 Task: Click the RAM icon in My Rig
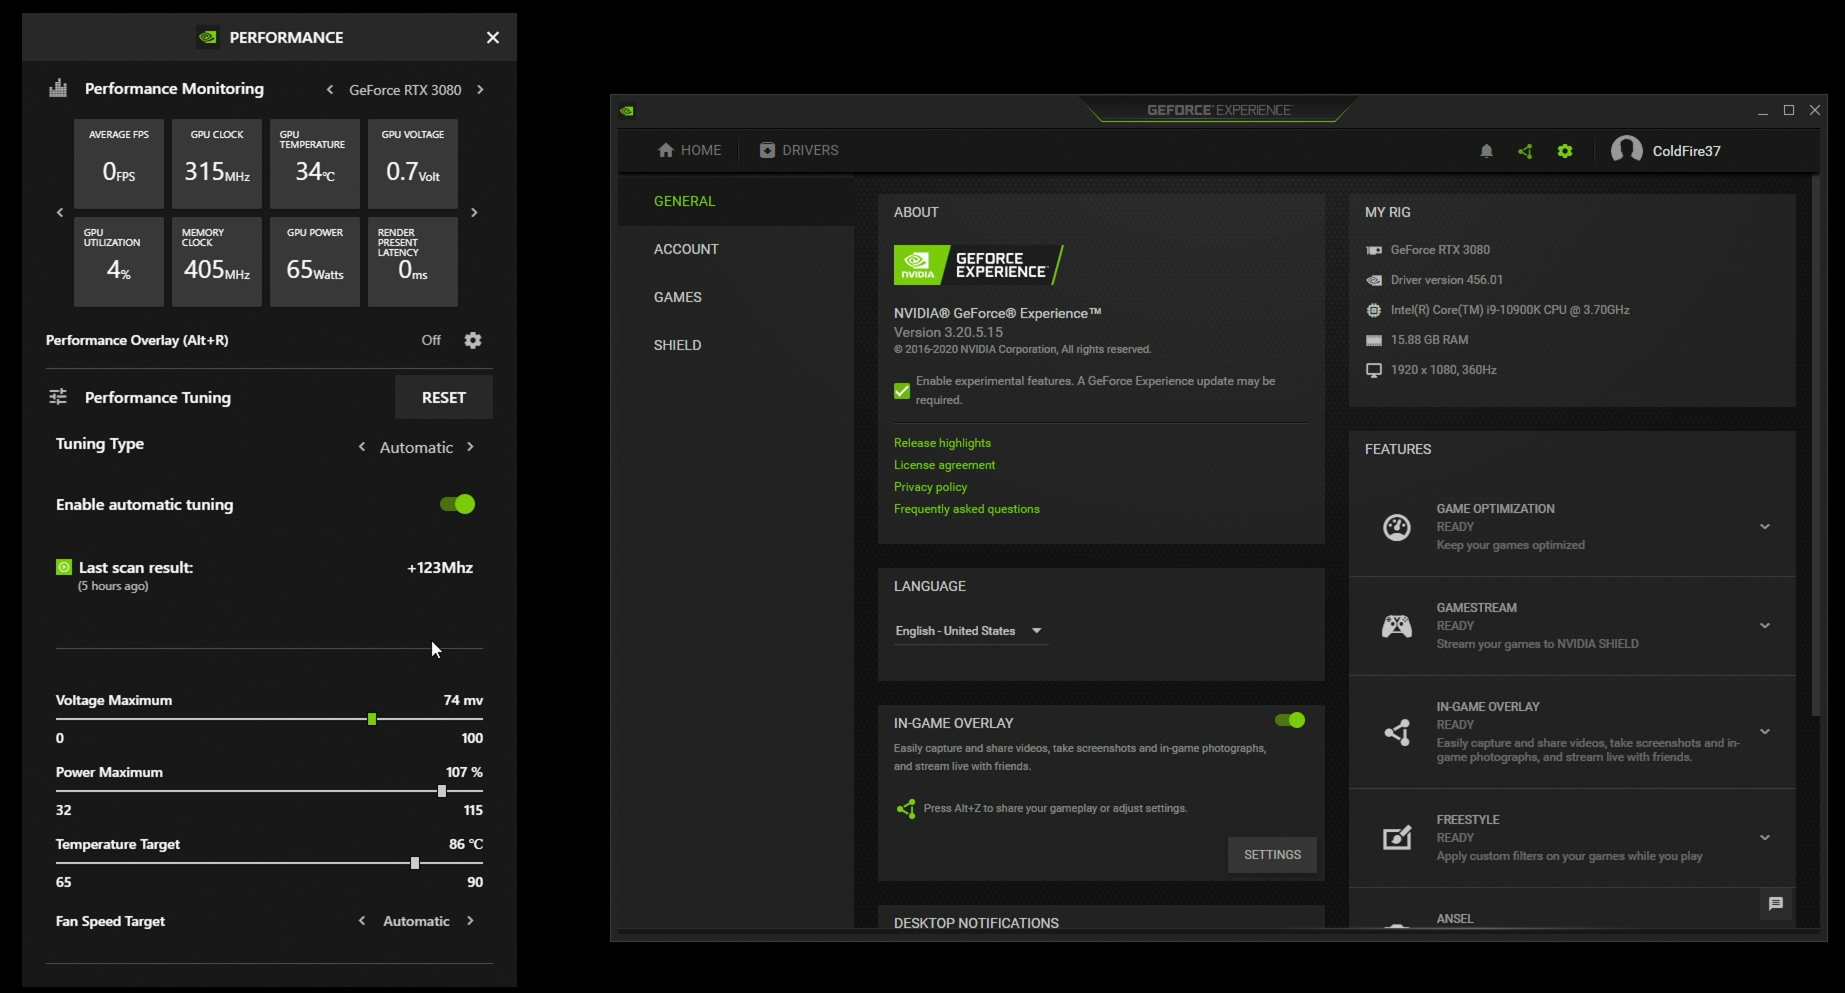coord(1374,340)
